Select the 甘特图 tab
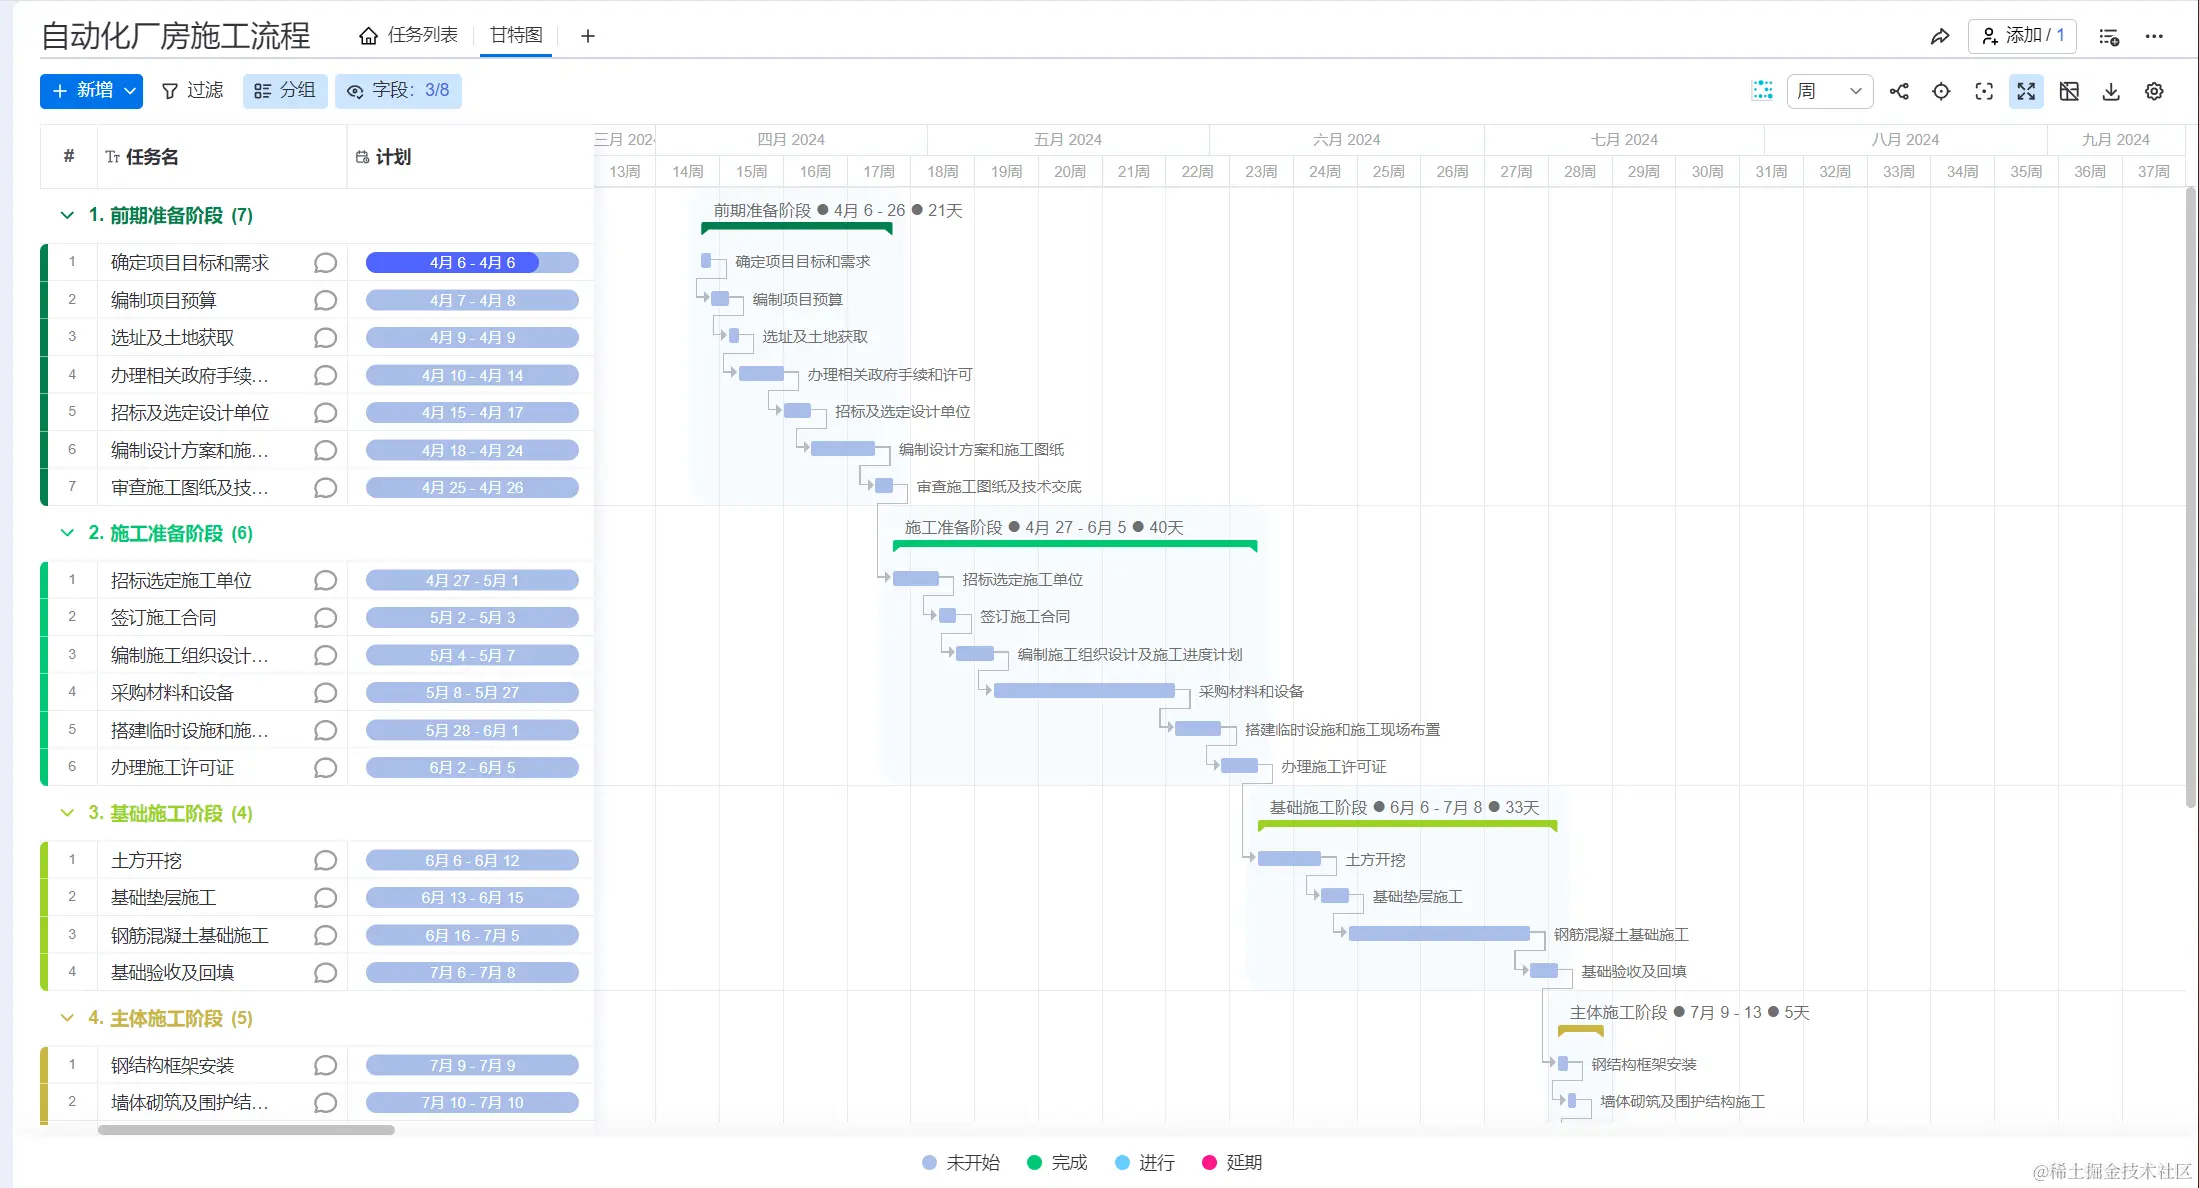The image size is (2199, 1188). click(x=516, y=35)
